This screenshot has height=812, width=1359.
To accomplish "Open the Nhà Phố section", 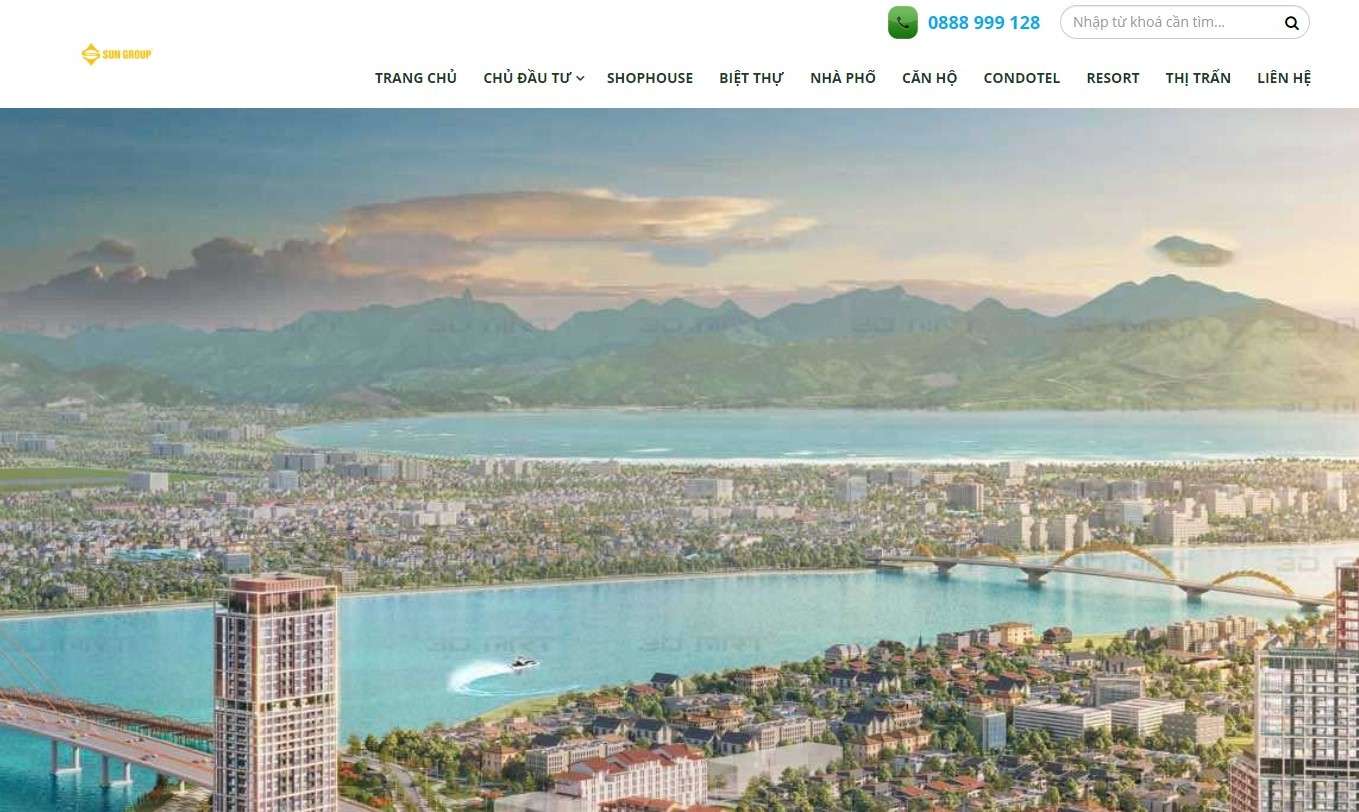I will pos(843,78).
